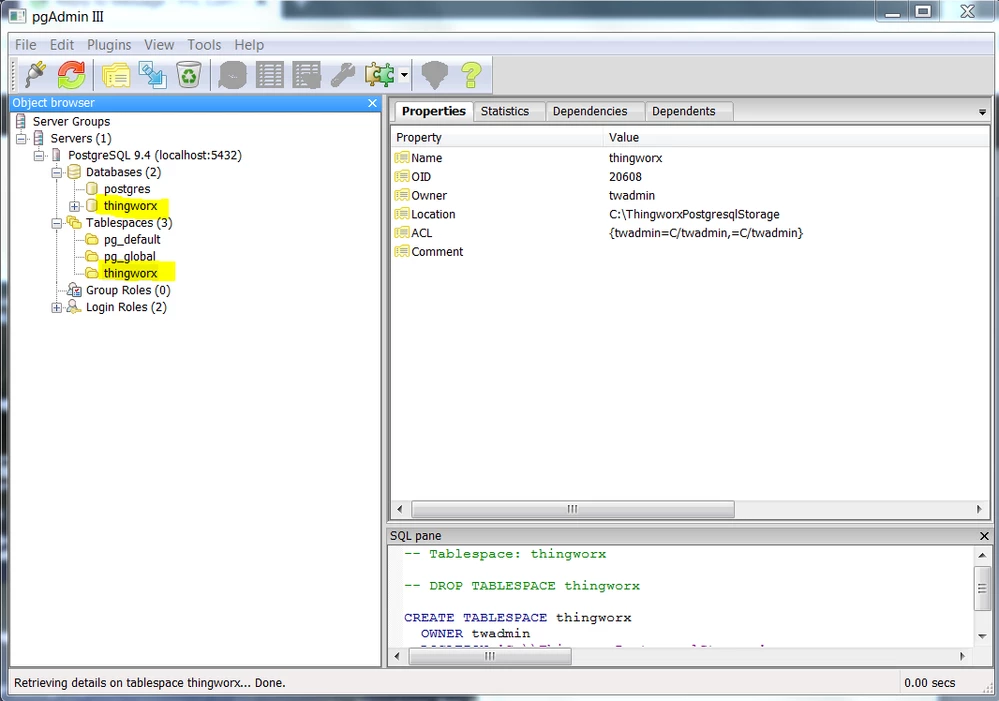
Task: Close the Object browser panel
Action: tap(373, 103)
